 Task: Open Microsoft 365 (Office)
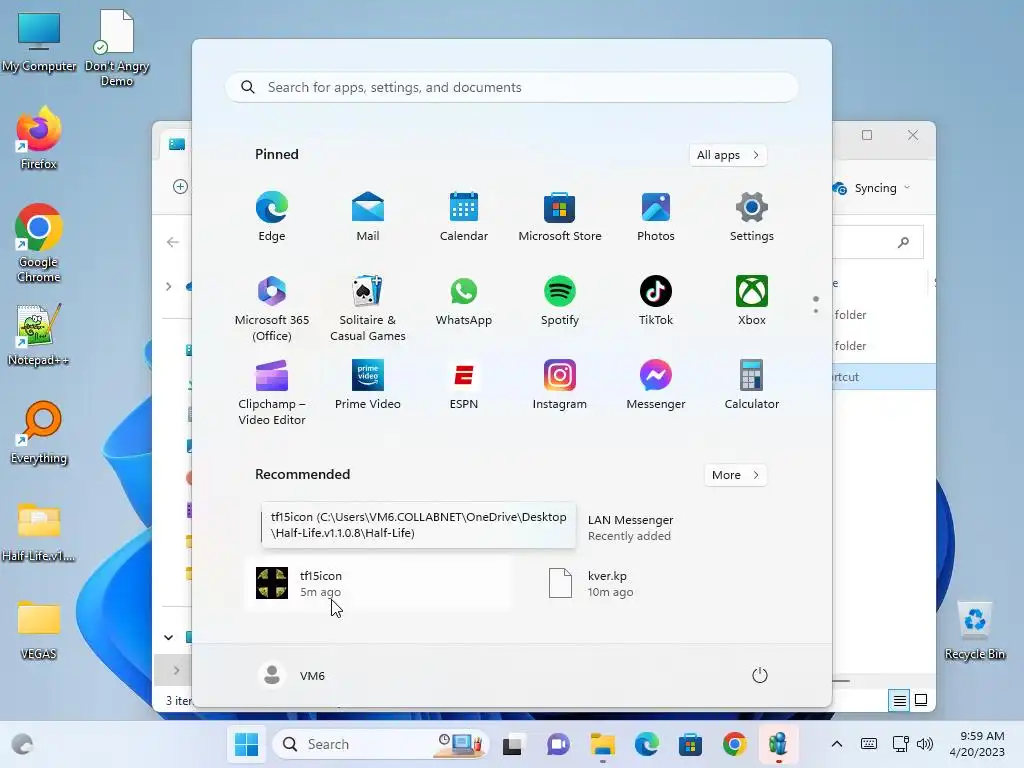click(272, 308)
